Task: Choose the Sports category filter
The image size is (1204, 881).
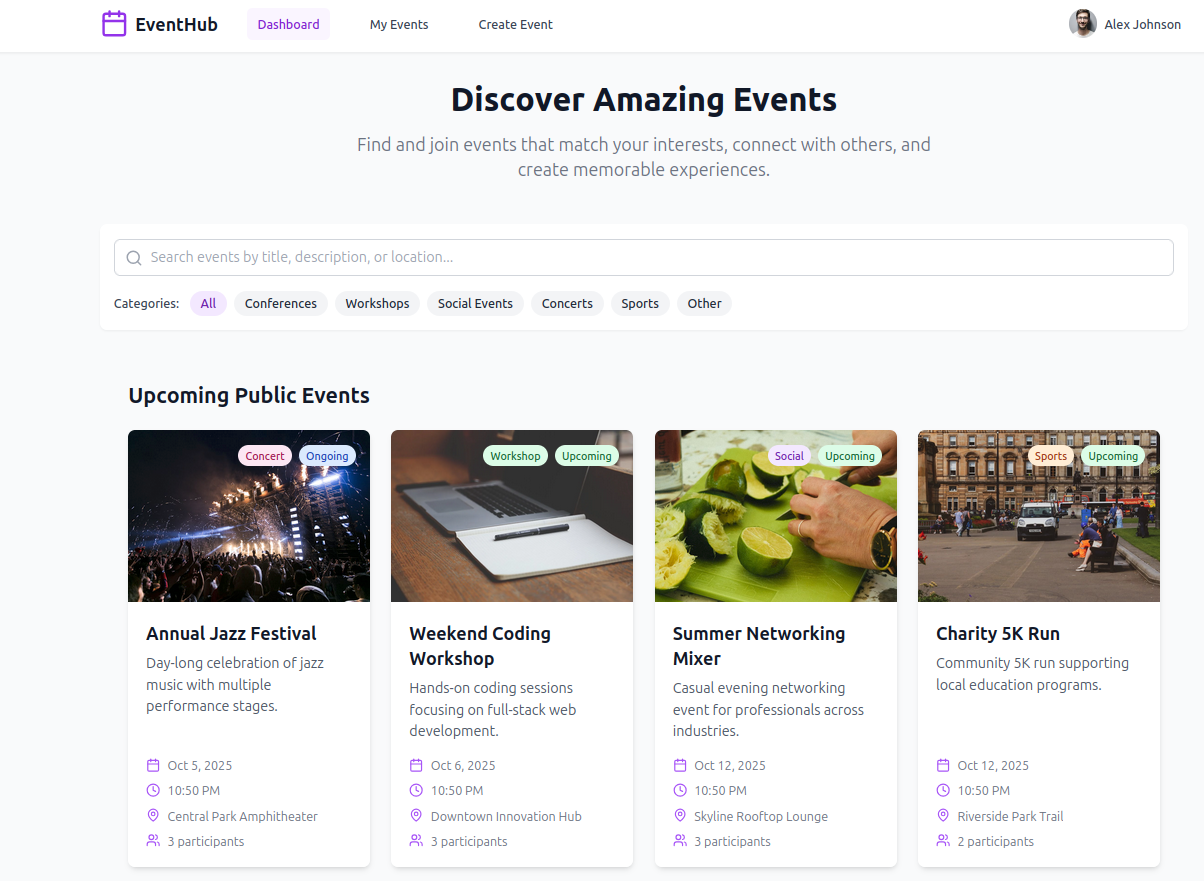Action: click(x=640, y=304)
